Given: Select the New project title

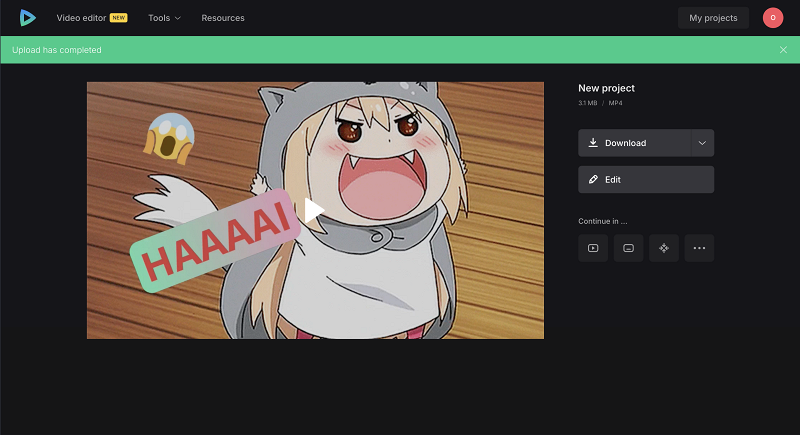Looking at the screenshot, I should [x=606, y=88].
